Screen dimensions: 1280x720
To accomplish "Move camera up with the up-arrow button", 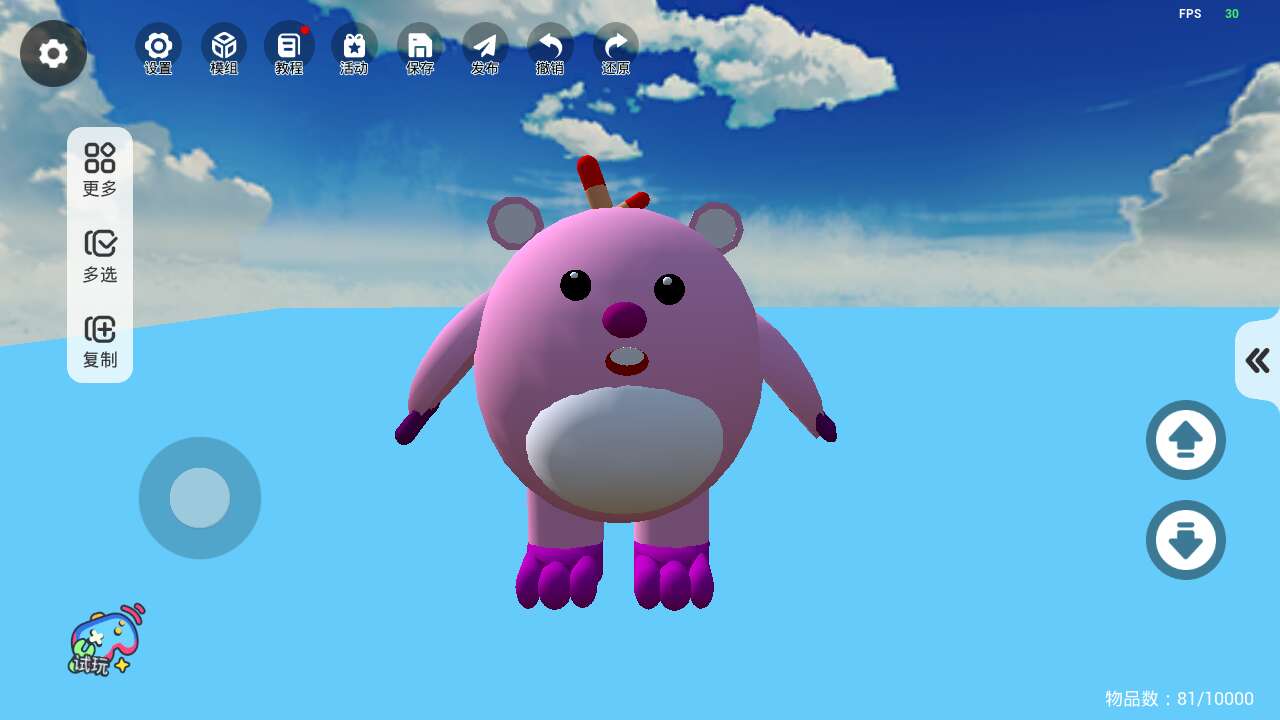I will coord(1186,440).
